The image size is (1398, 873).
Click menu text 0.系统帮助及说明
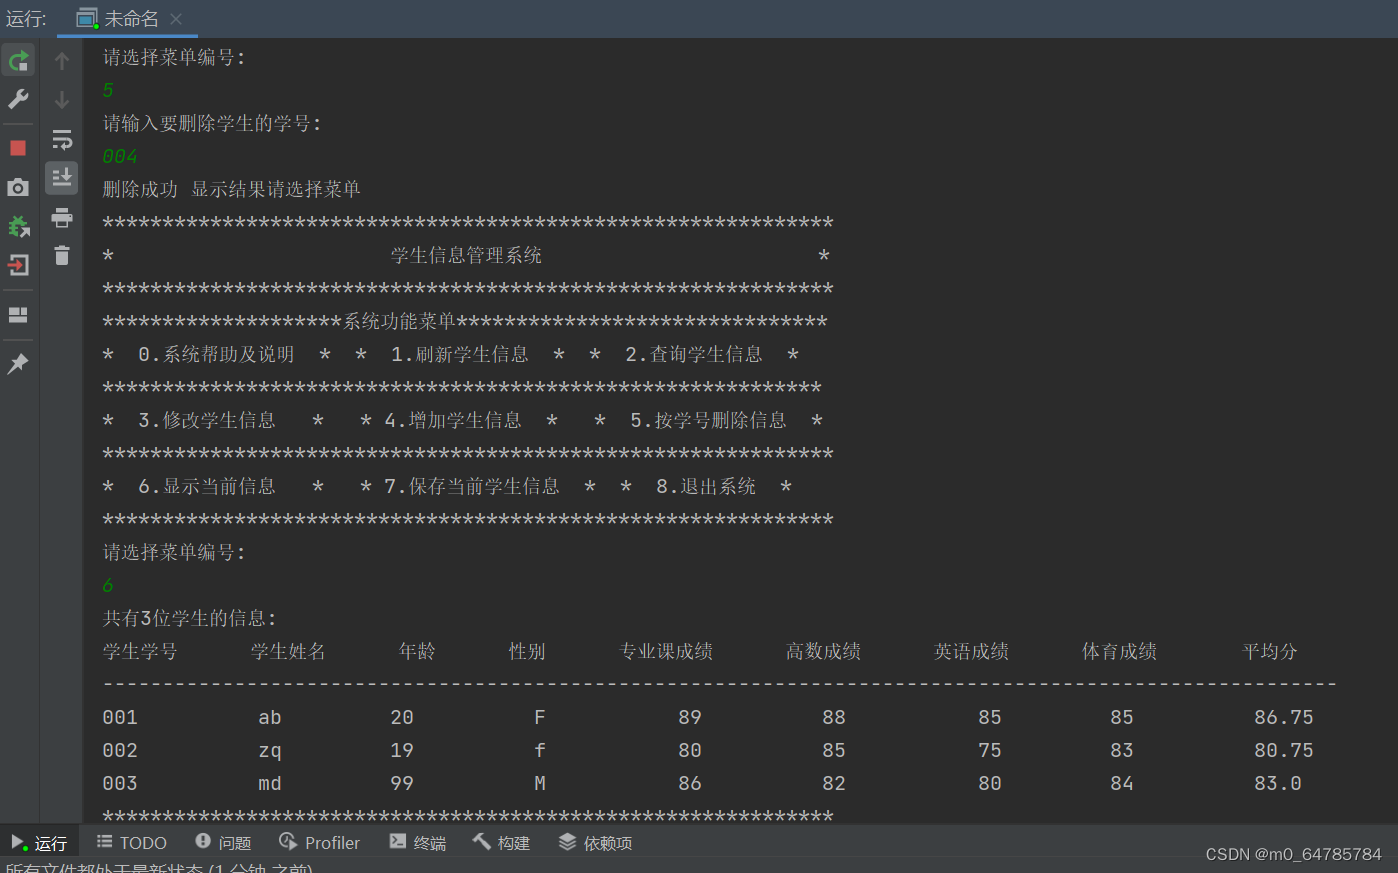tap(216, 354)
